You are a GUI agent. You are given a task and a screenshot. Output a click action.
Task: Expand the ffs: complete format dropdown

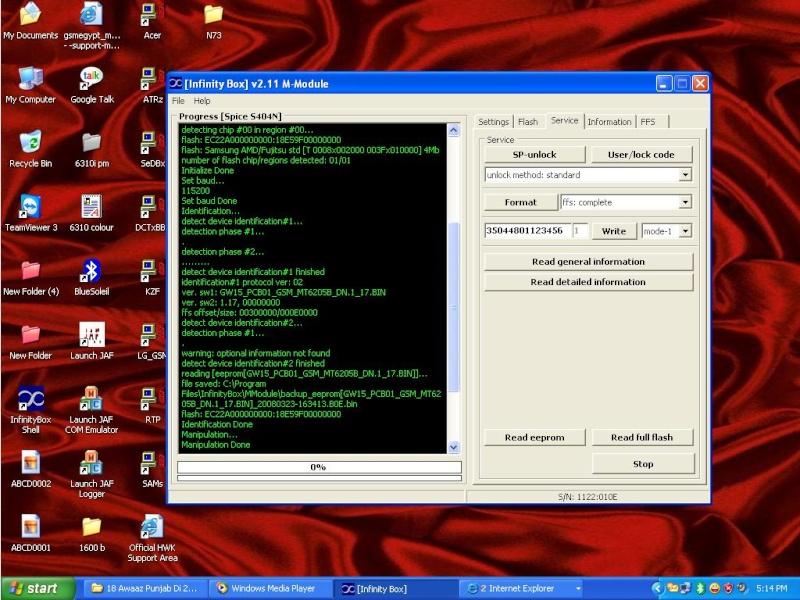tap(685, 203)
